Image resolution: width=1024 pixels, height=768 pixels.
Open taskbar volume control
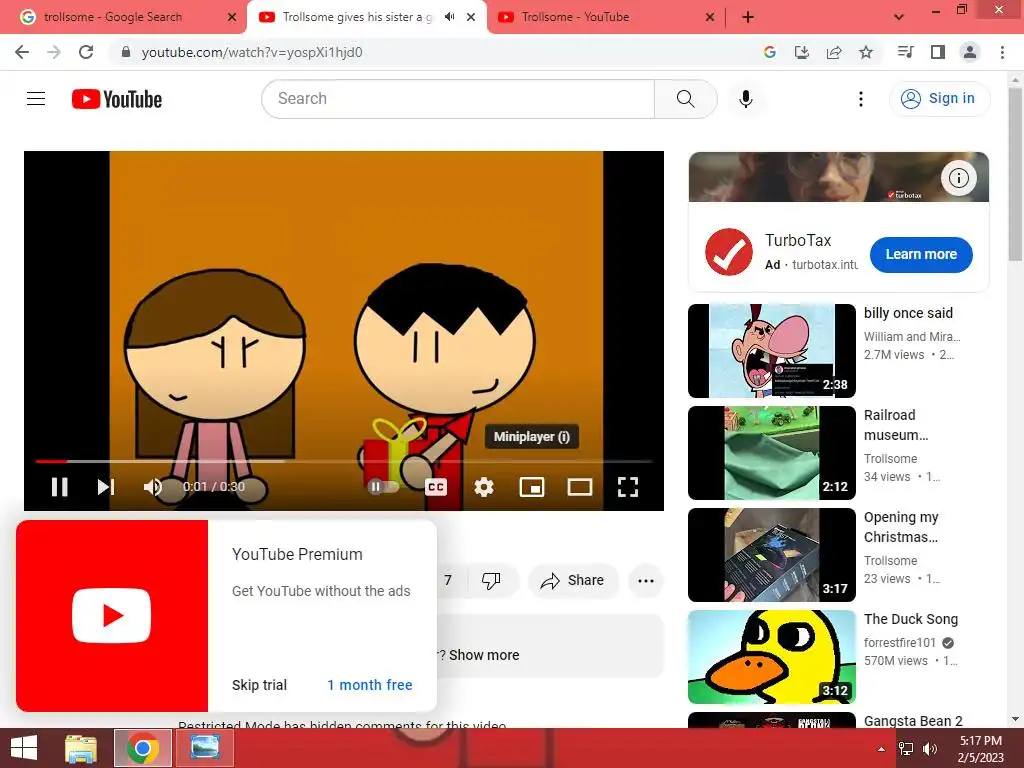click(x=930, y=748)
